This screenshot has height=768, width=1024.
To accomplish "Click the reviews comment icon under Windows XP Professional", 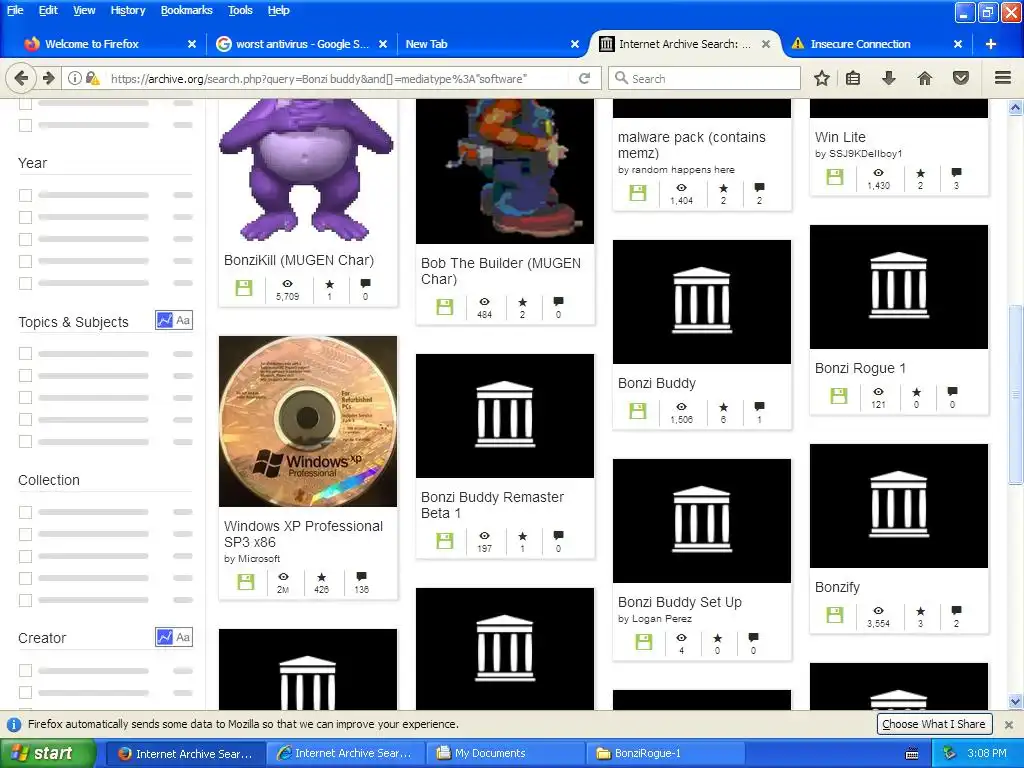I will [x=361, y=577].
